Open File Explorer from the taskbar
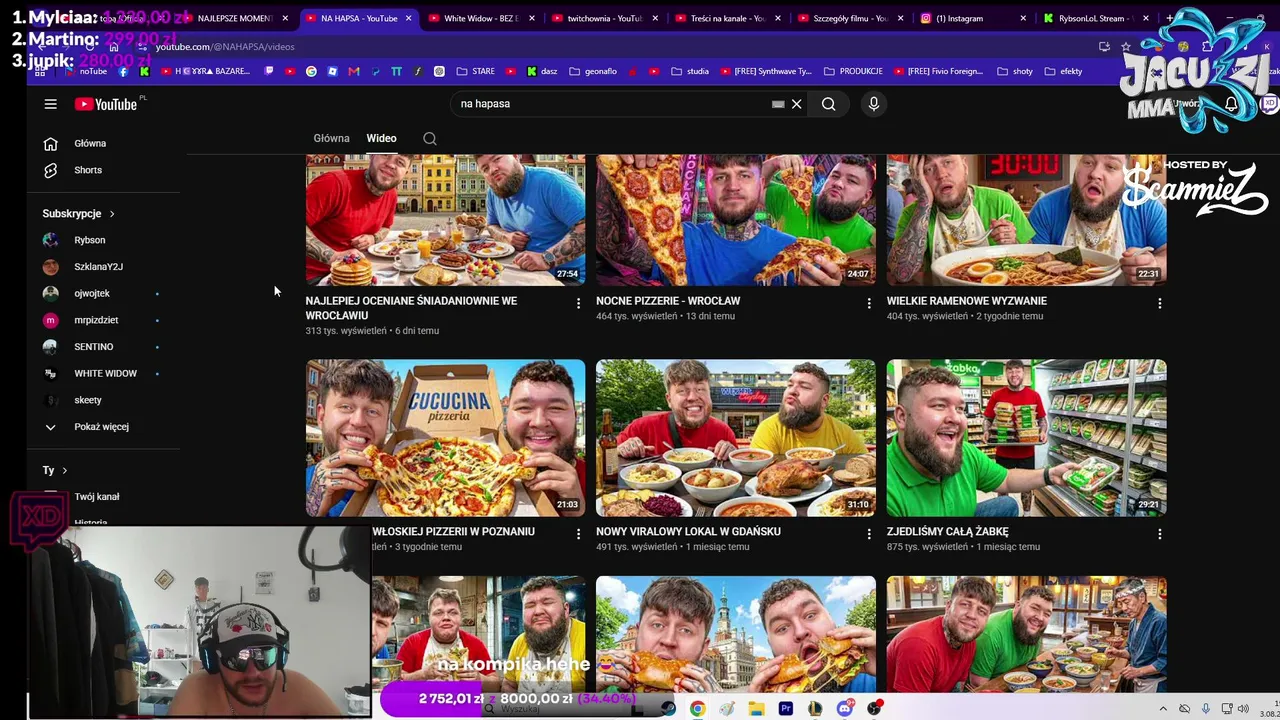1280x720 pixels. tap(756, 708)
